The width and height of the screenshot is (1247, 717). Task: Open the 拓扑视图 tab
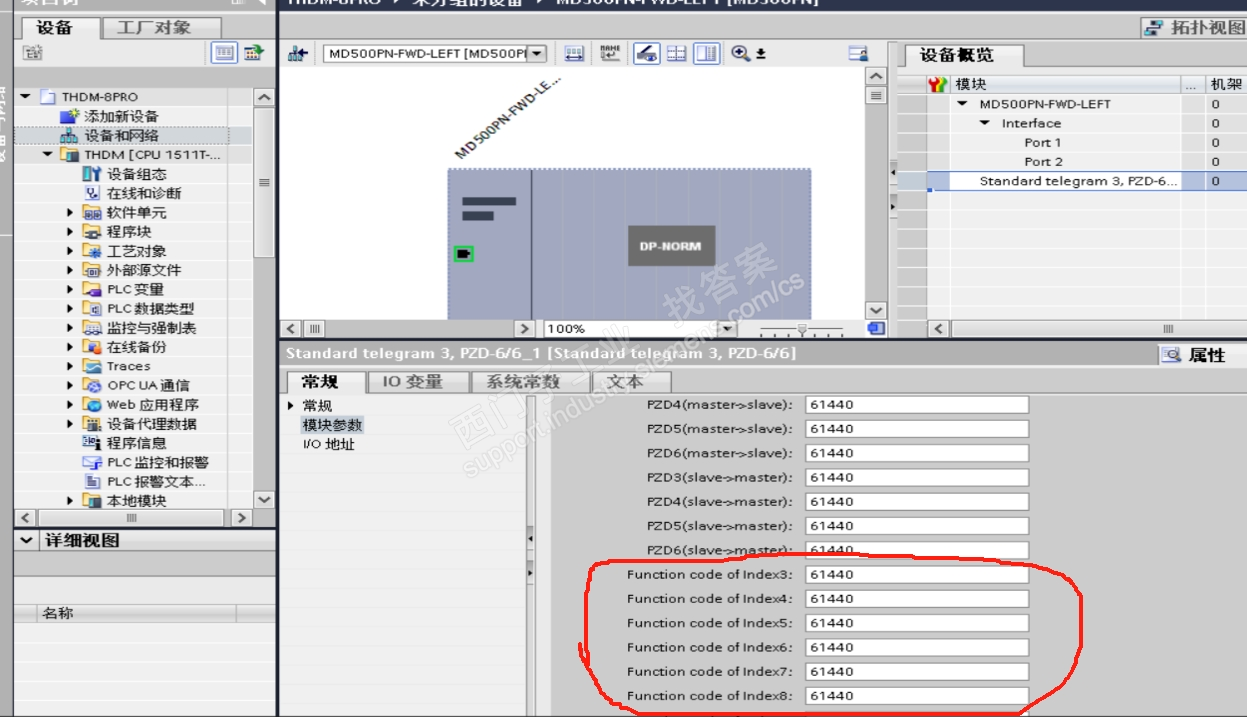[x=1195, y=28]
